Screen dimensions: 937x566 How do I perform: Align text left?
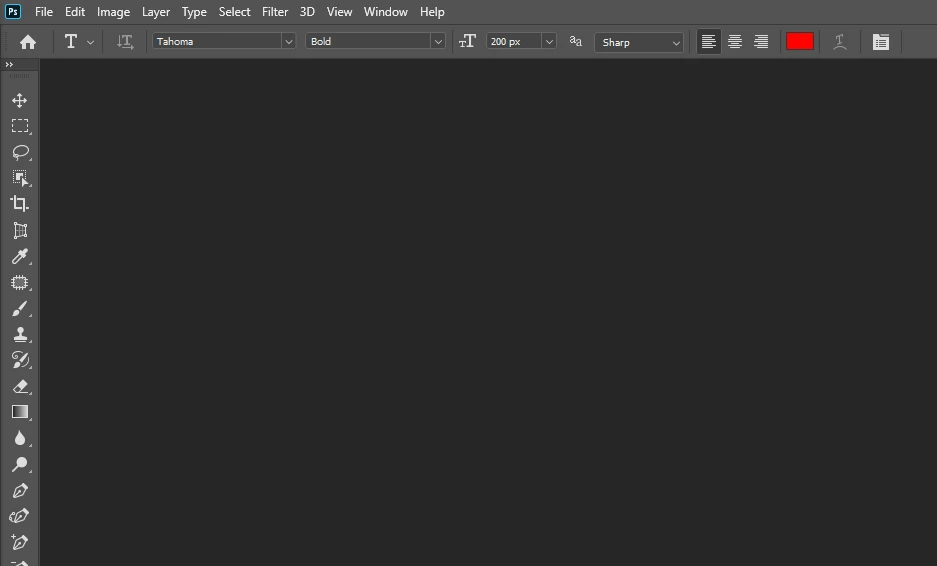pyautogui.click(x=709, y=42)
